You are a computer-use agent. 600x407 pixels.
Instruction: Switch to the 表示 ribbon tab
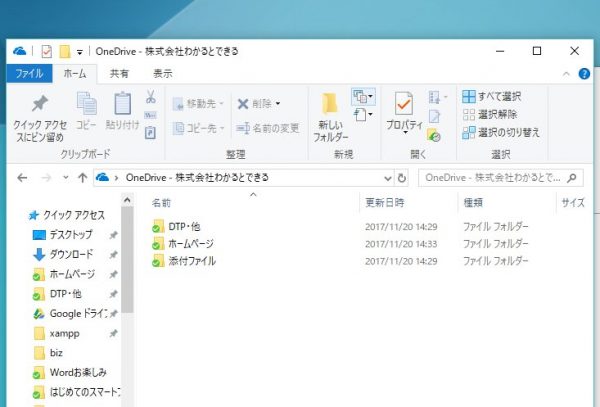coord(163,73)
